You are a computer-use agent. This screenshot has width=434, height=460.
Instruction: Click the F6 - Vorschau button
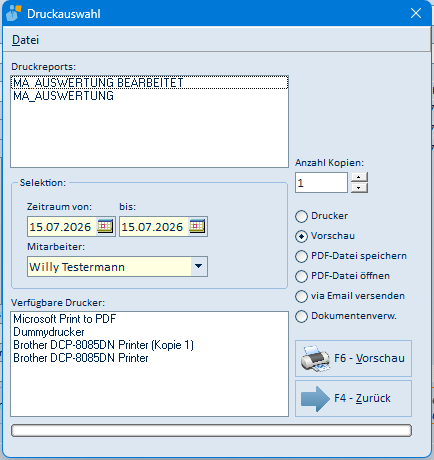pos(353,359)
